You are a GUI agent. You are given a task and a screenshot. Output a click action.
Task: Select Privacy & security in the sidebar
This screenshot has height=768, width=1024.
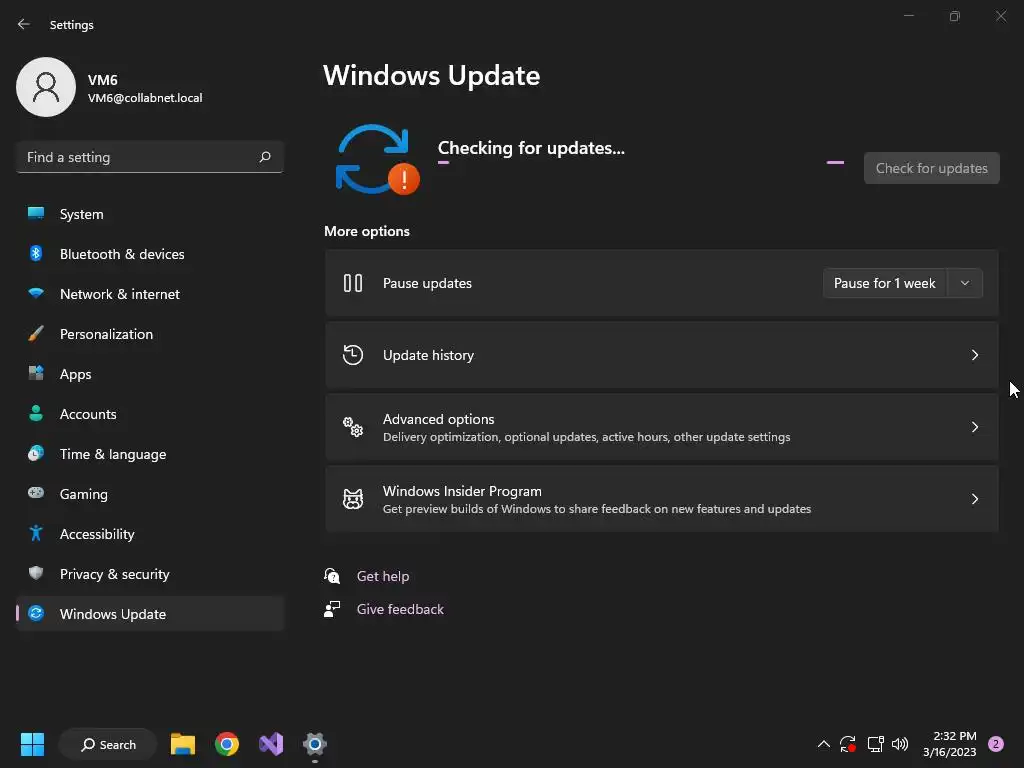click(x=150, y=574)
